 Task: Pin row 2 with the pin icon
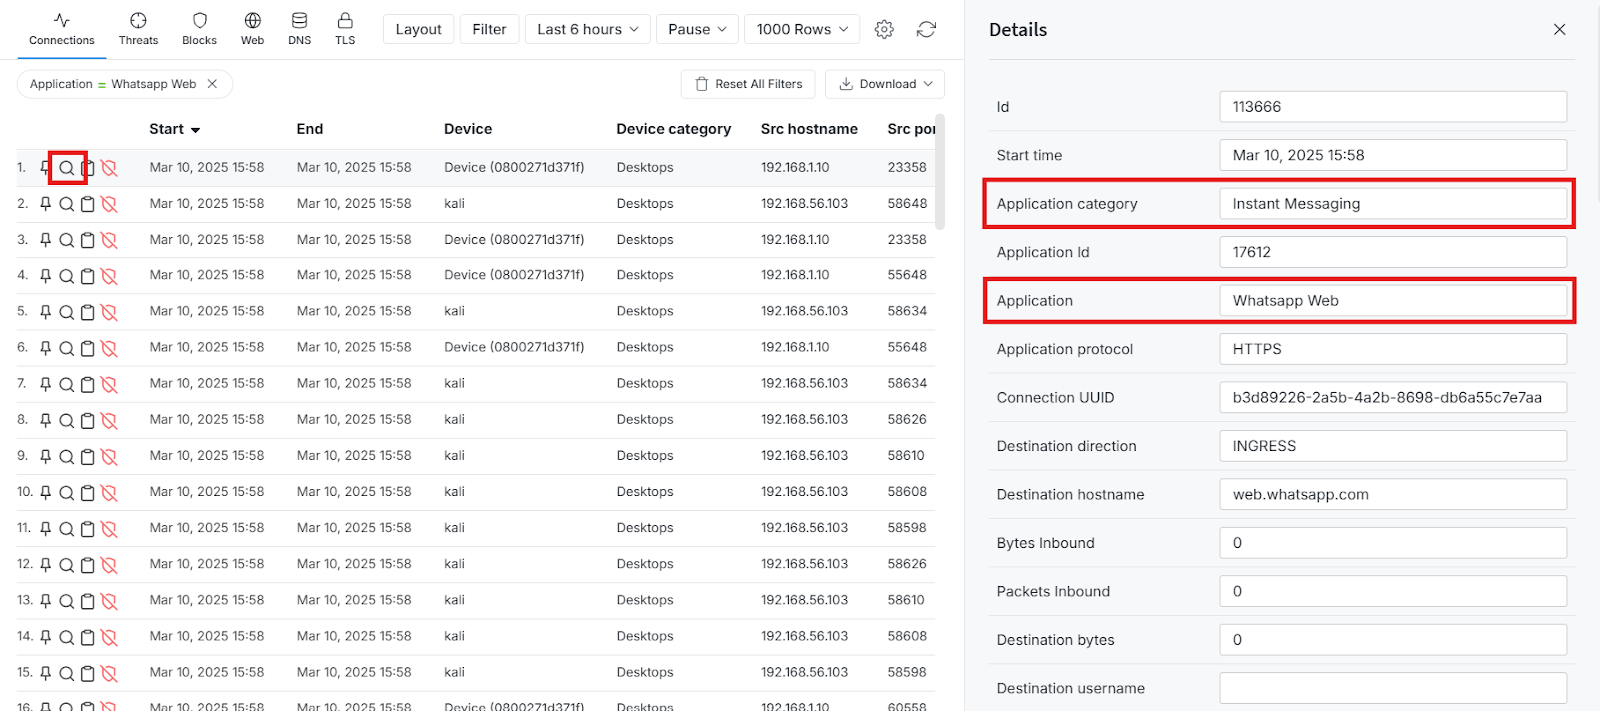click(x=45, y=204)
